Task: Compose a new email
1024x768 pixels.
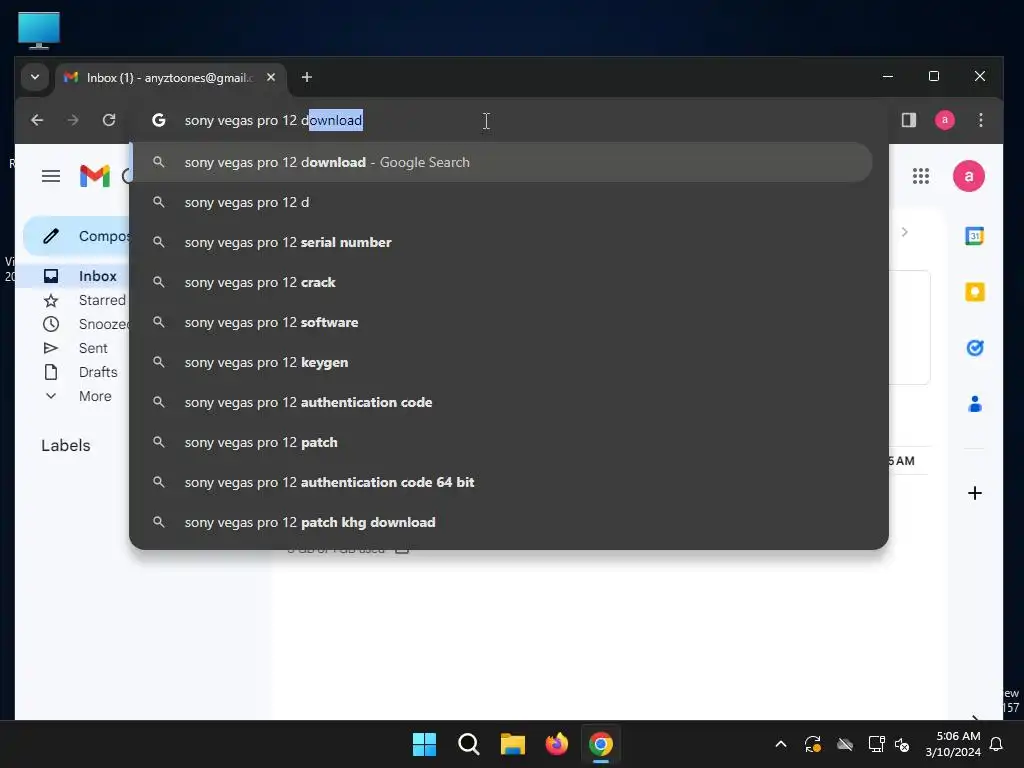Action: pyautogui.click(x=77, y=236)
